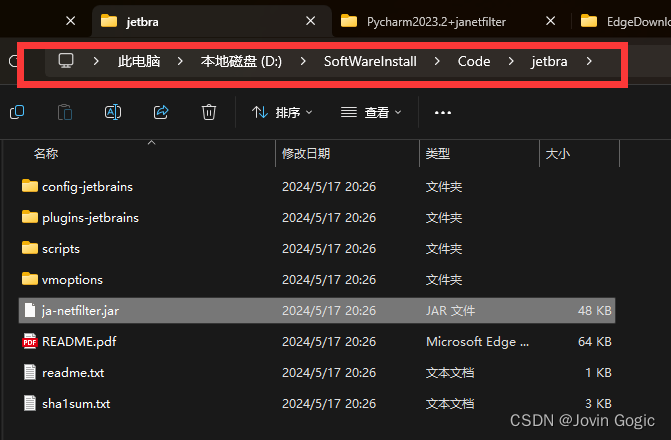Screen dimensions: 671x440
Task: Select the readme.txt file
Action: tap(317, 372)
